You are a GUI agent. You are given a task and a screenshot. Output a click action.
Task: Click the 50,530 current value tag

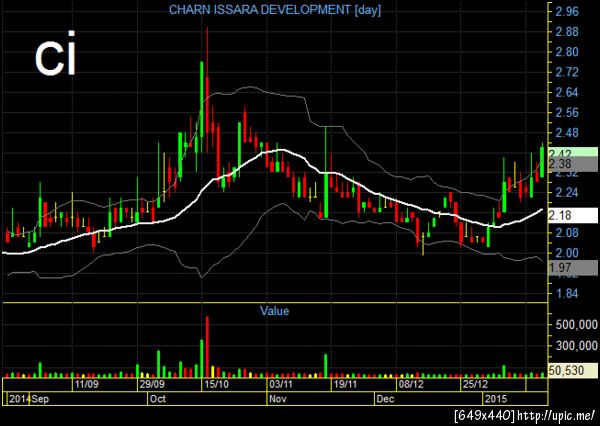tap(573, 371)
